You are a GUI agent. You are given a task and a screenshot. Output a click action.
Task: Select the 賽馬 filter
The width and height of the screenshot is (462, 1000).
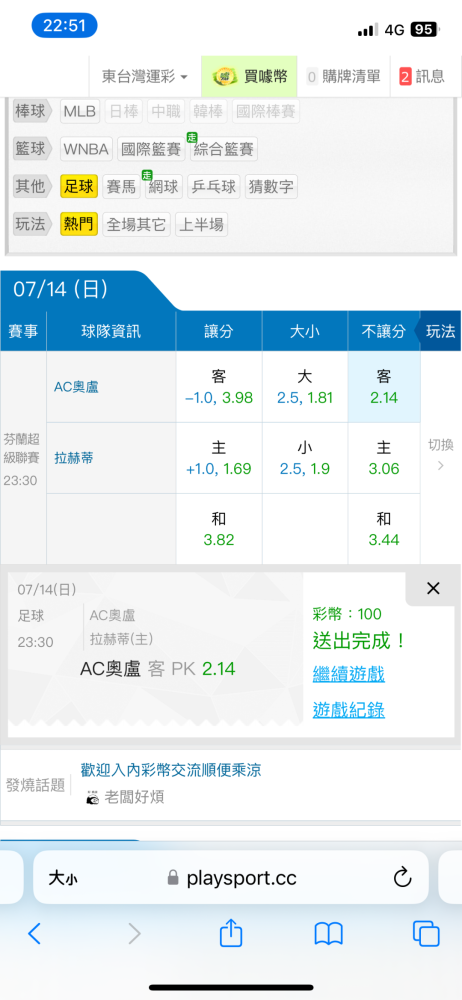coord(121,187)
